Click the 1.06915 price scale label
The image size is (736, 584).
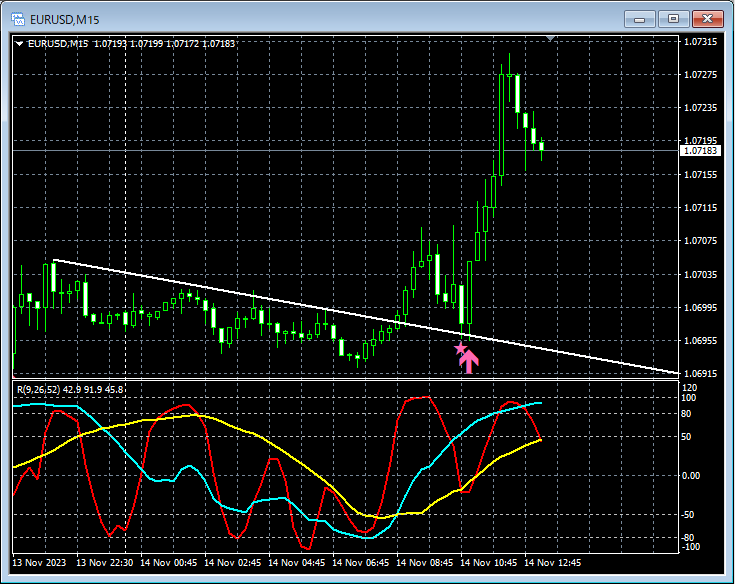701,374
